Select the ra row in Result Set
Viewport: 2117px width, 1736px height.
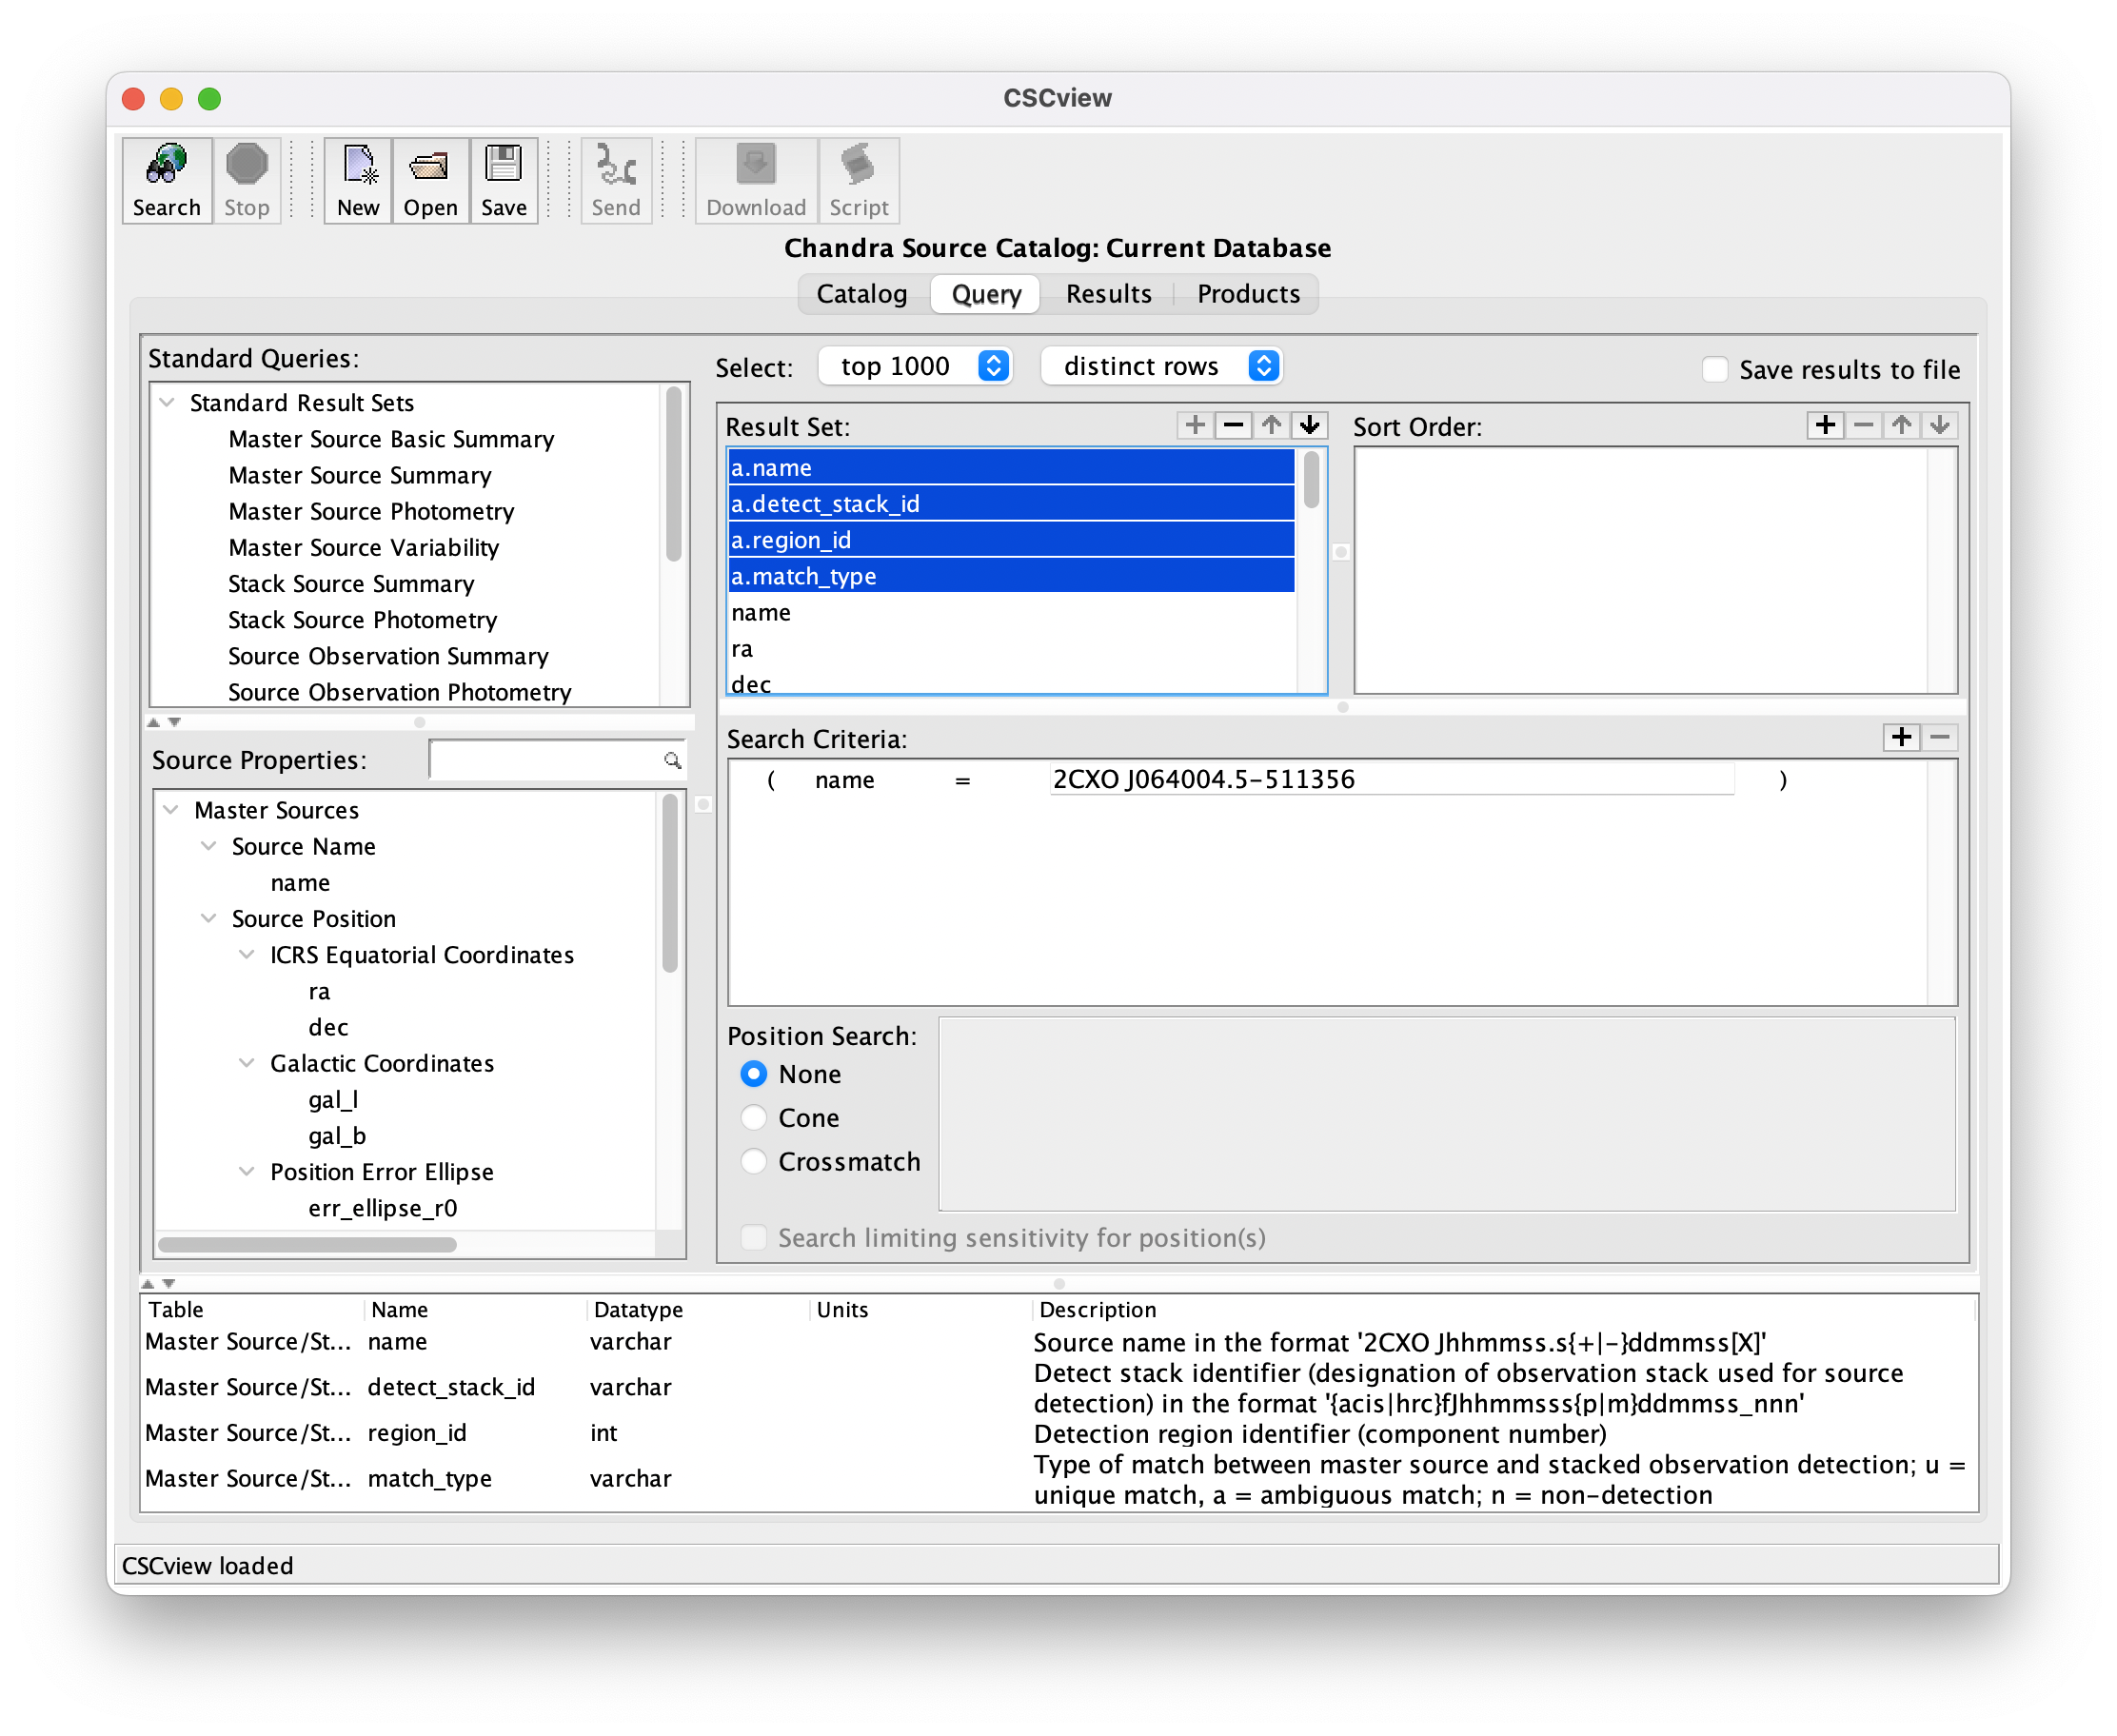[1010, 648]
